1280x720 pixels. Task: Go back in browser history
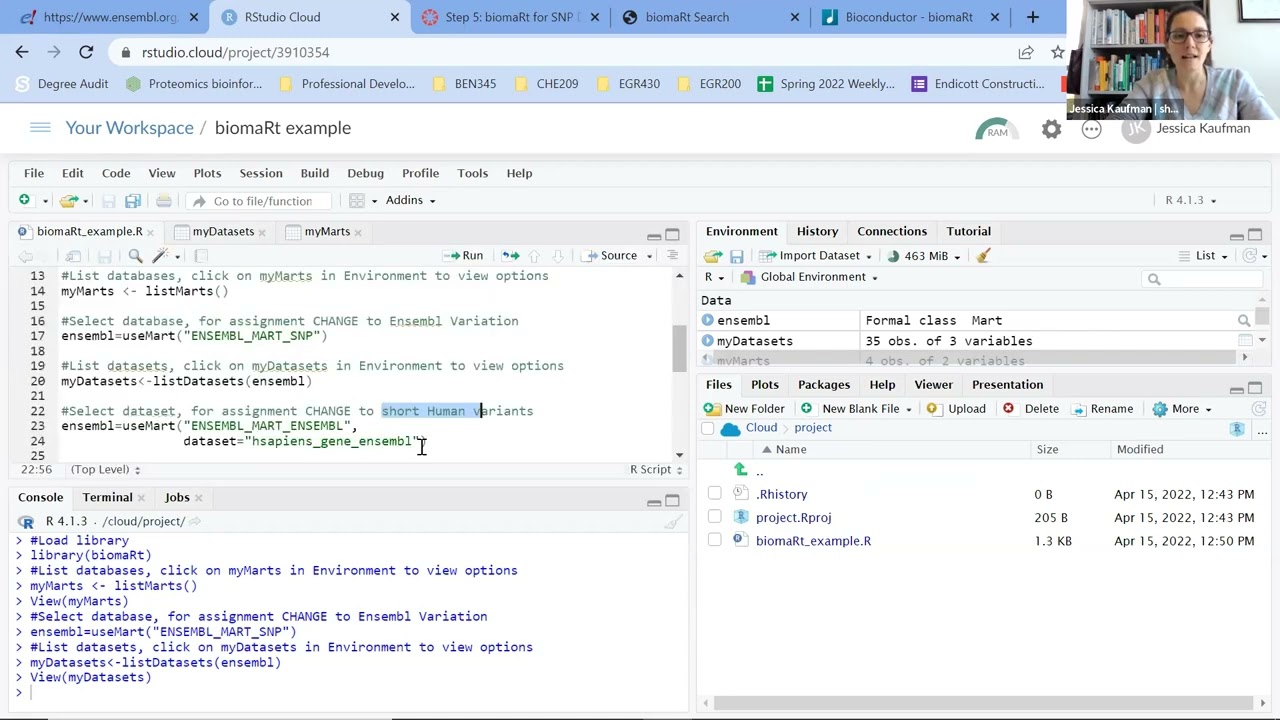(22, 52)
